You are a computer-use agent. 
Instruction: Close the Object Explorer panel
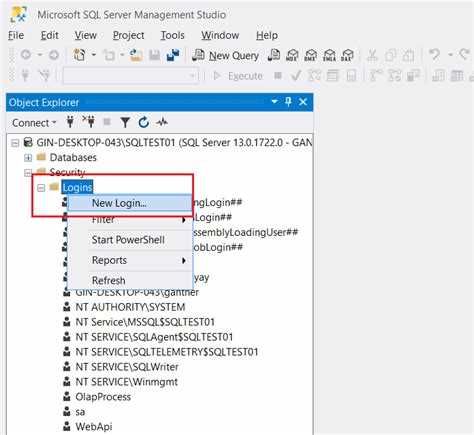point(303,102)
